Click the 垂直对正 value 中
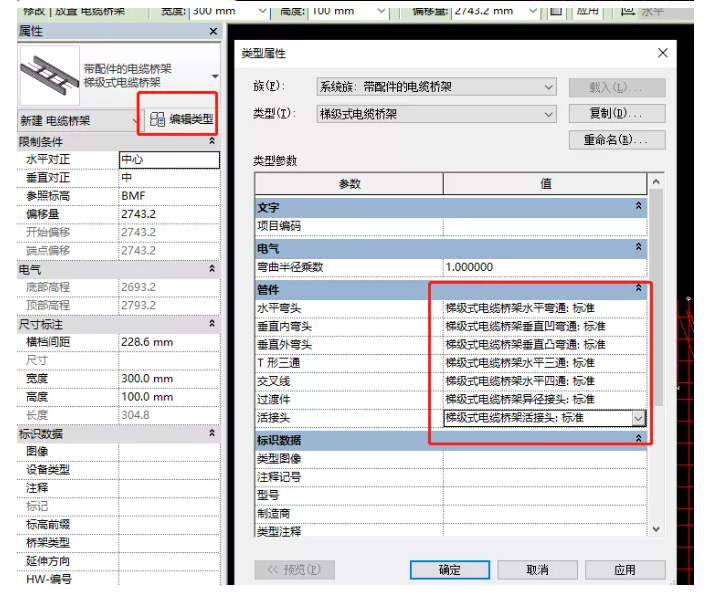This screenshot has width=720, height=605. tap(169, 178)
